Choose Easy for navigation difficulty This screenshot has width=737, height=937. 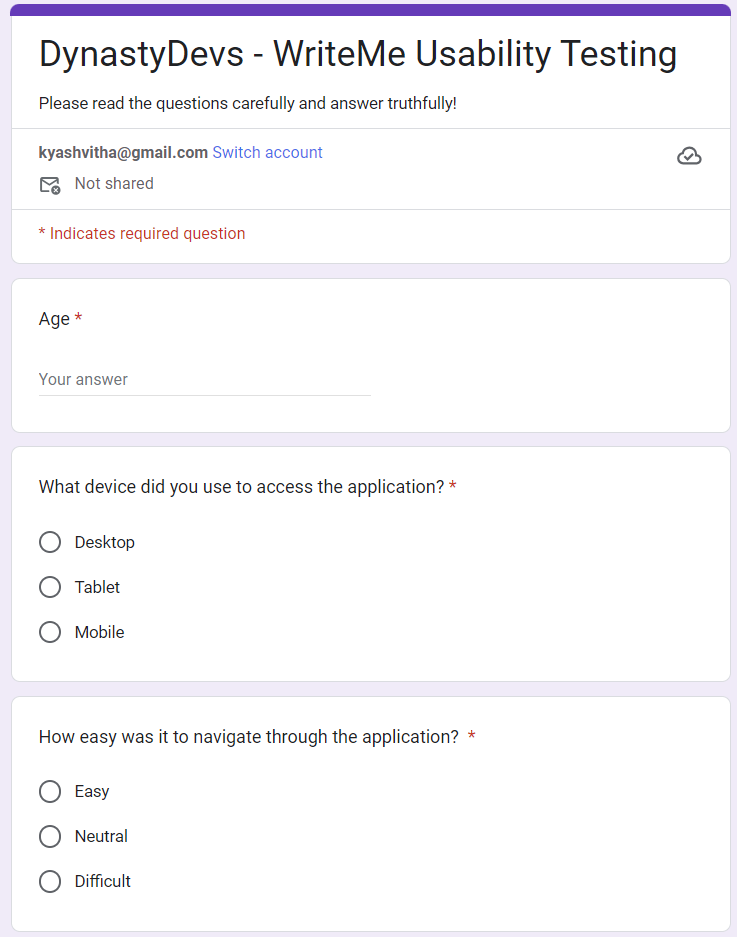click(x=50, y=791)
